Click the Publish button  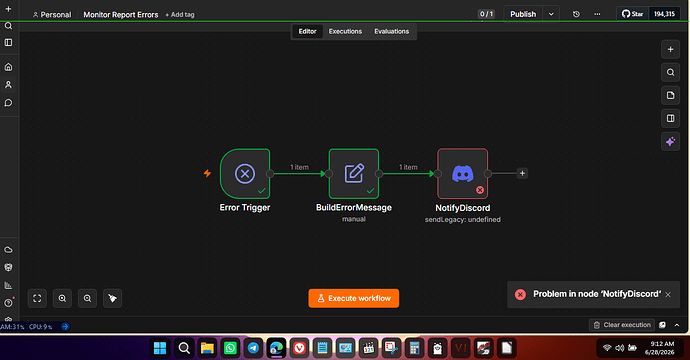523,14
